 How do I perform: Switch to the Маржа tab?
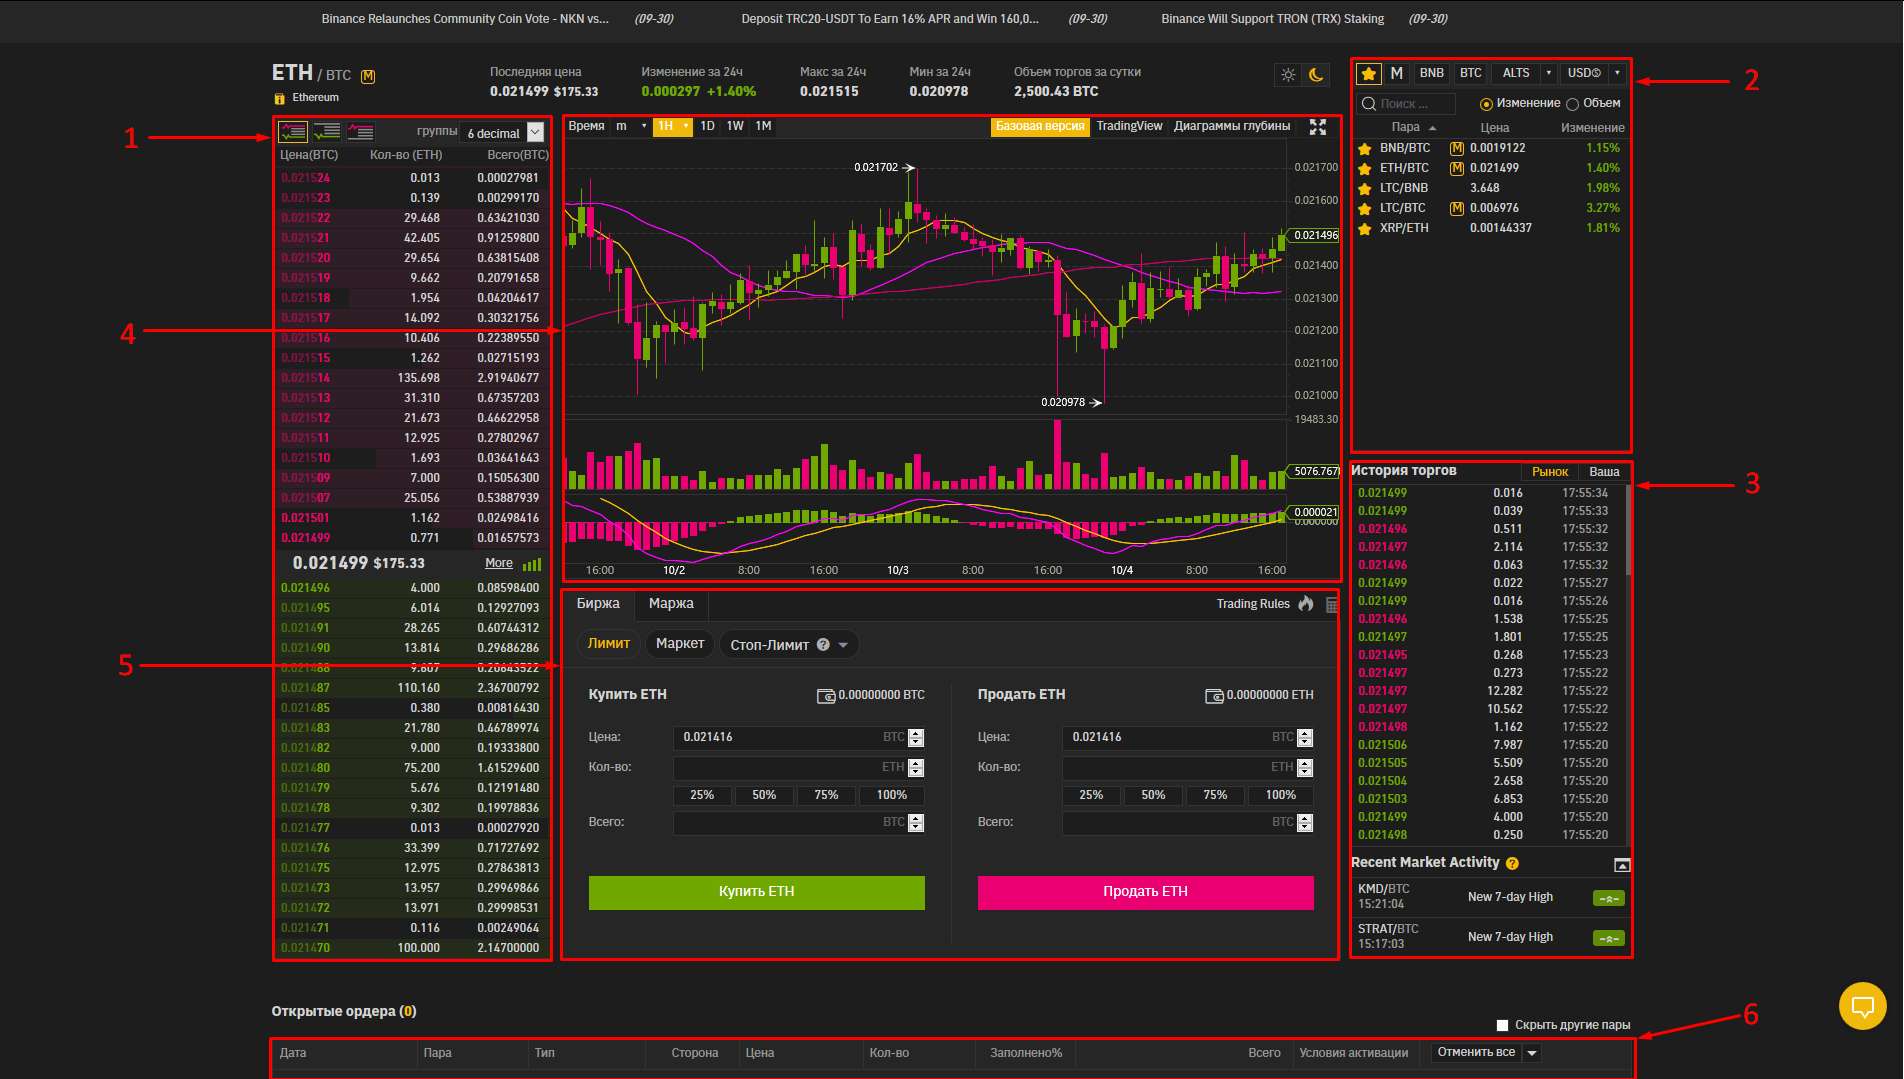[671, 604]
